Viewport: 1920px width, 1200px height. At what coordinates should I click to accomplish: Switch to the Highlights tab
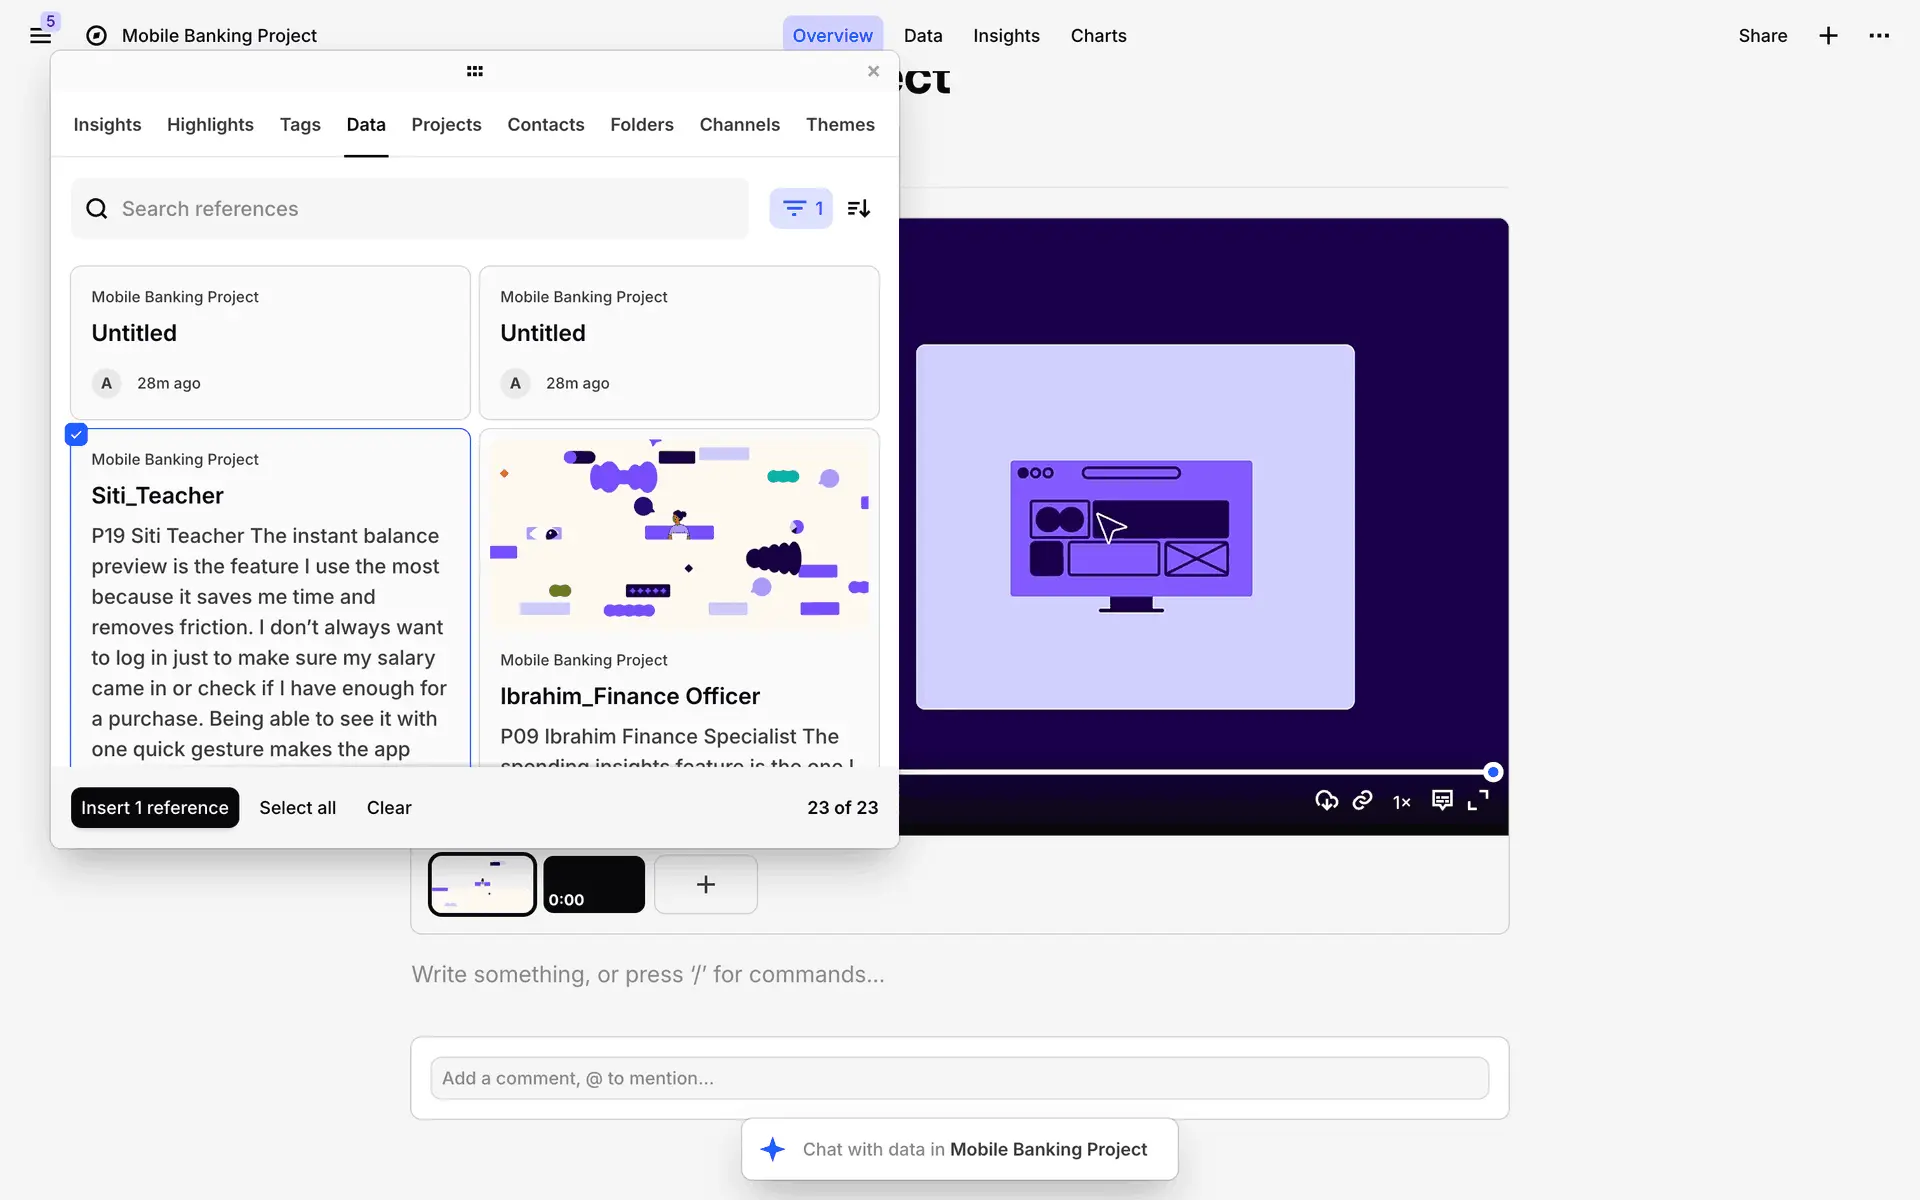click(x=210, y=125)
